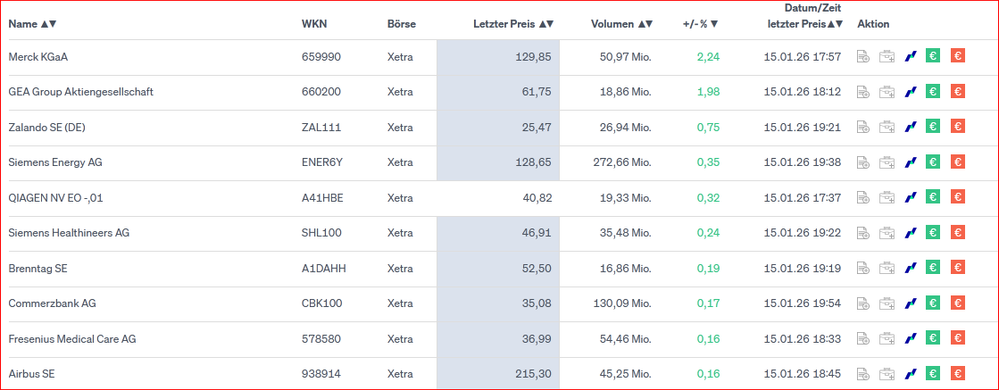
Task: Add Airbus SE to watchlist icon
Action: click(863, 374)
